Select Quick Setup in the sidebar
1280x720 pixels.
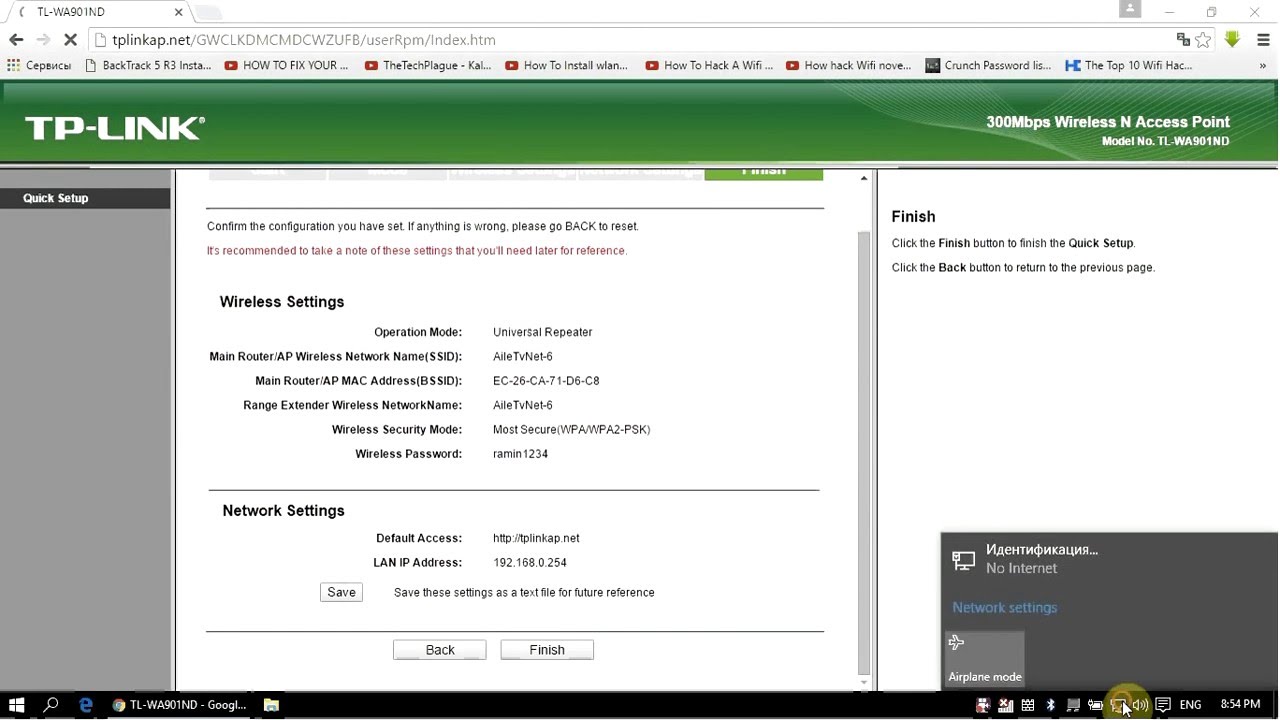(x=85, y=198)
